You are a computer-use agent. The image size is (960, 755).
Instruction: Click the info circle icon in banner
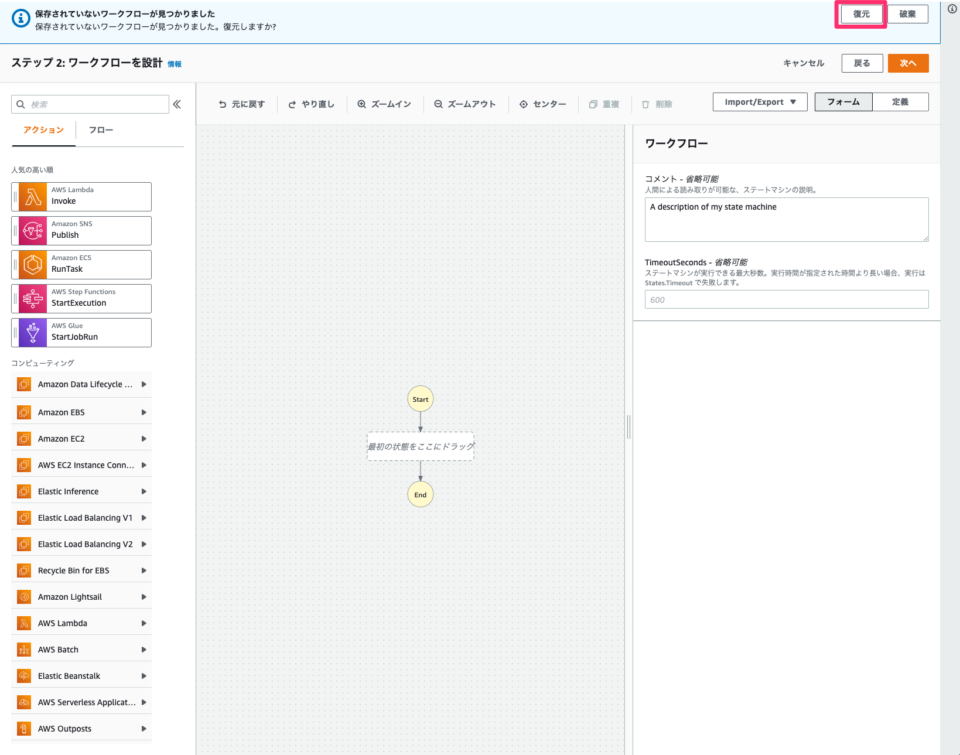point(21,18)
